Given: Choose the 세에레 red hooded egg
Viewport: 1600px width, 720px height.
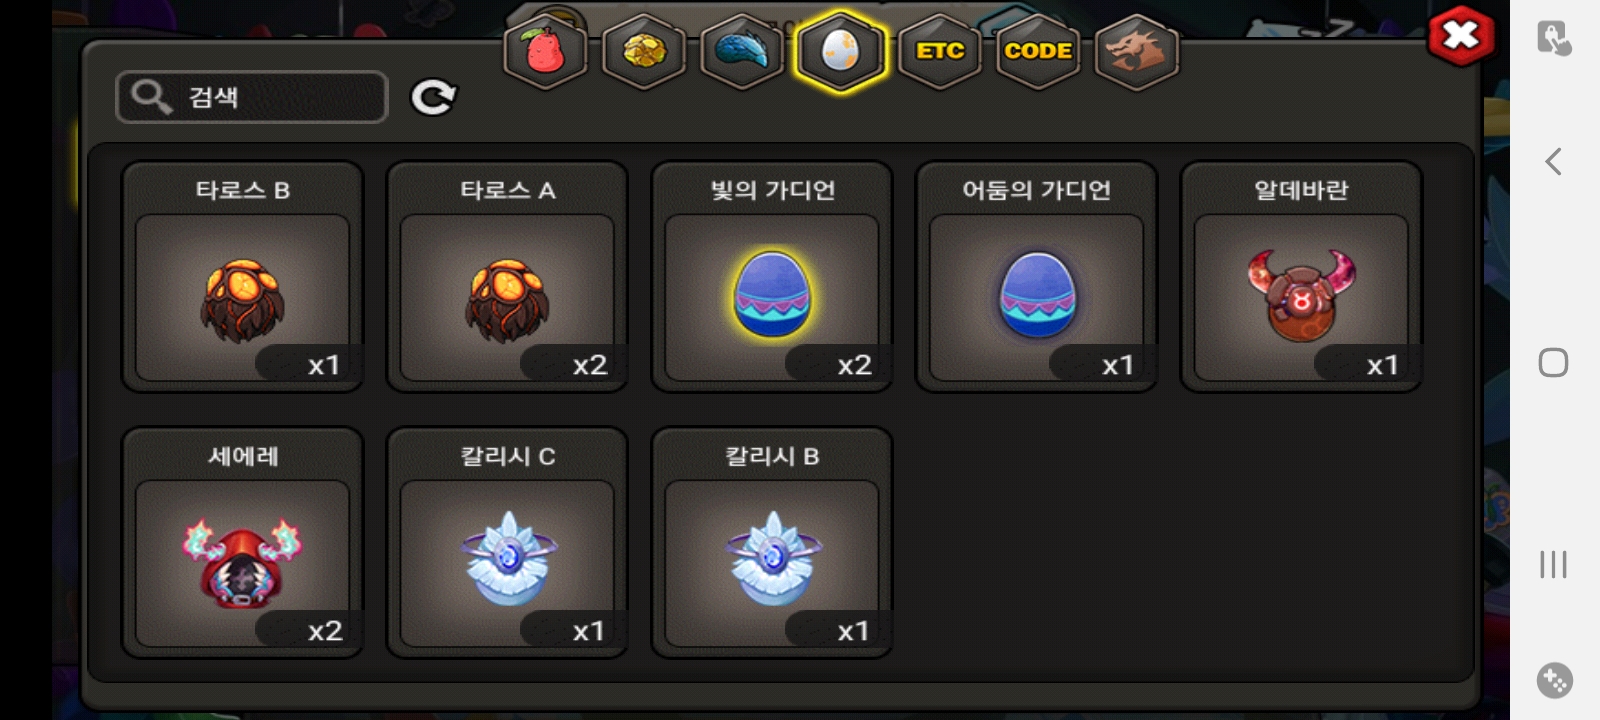Looking at the screenshot, I should click(242, 543).
